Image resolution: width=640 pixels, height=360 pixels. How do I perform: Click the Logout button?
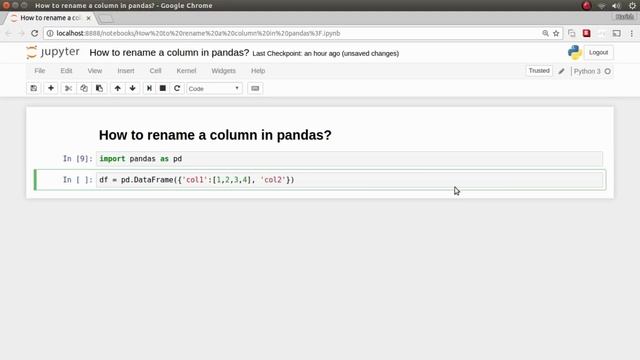(x=598, y=53)
